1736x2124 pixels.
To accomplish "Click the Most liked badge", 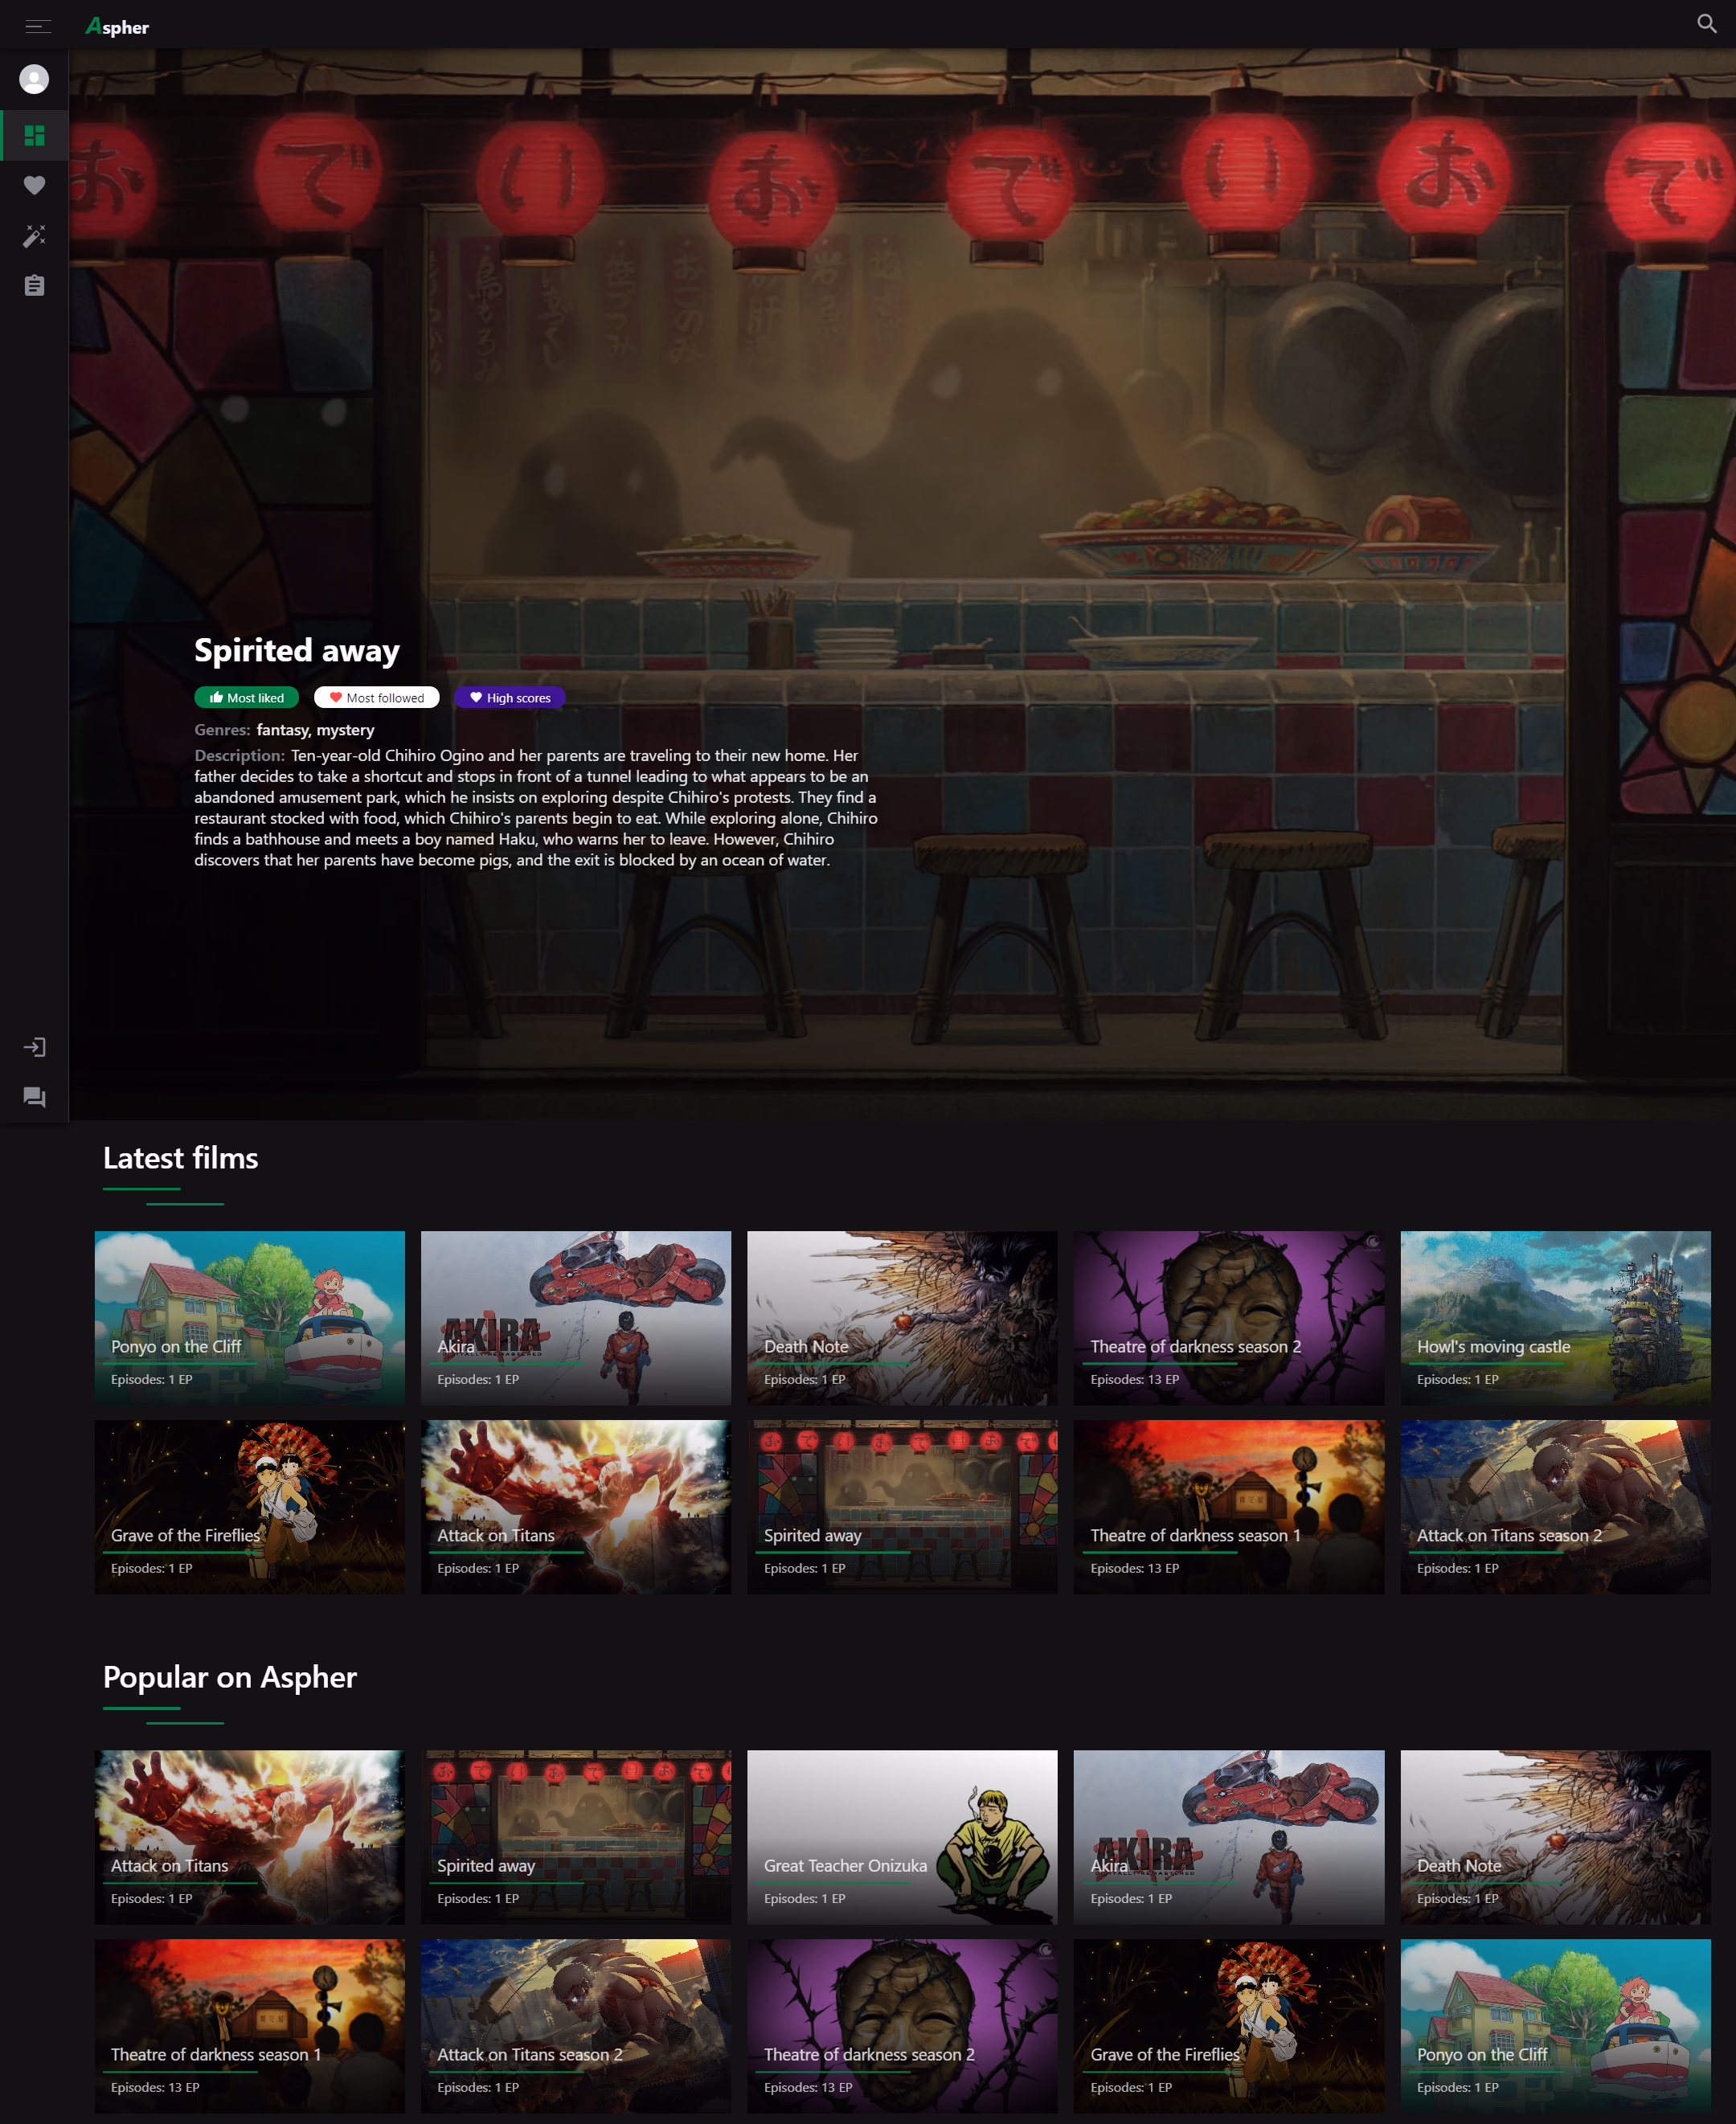I will (246, 698).
